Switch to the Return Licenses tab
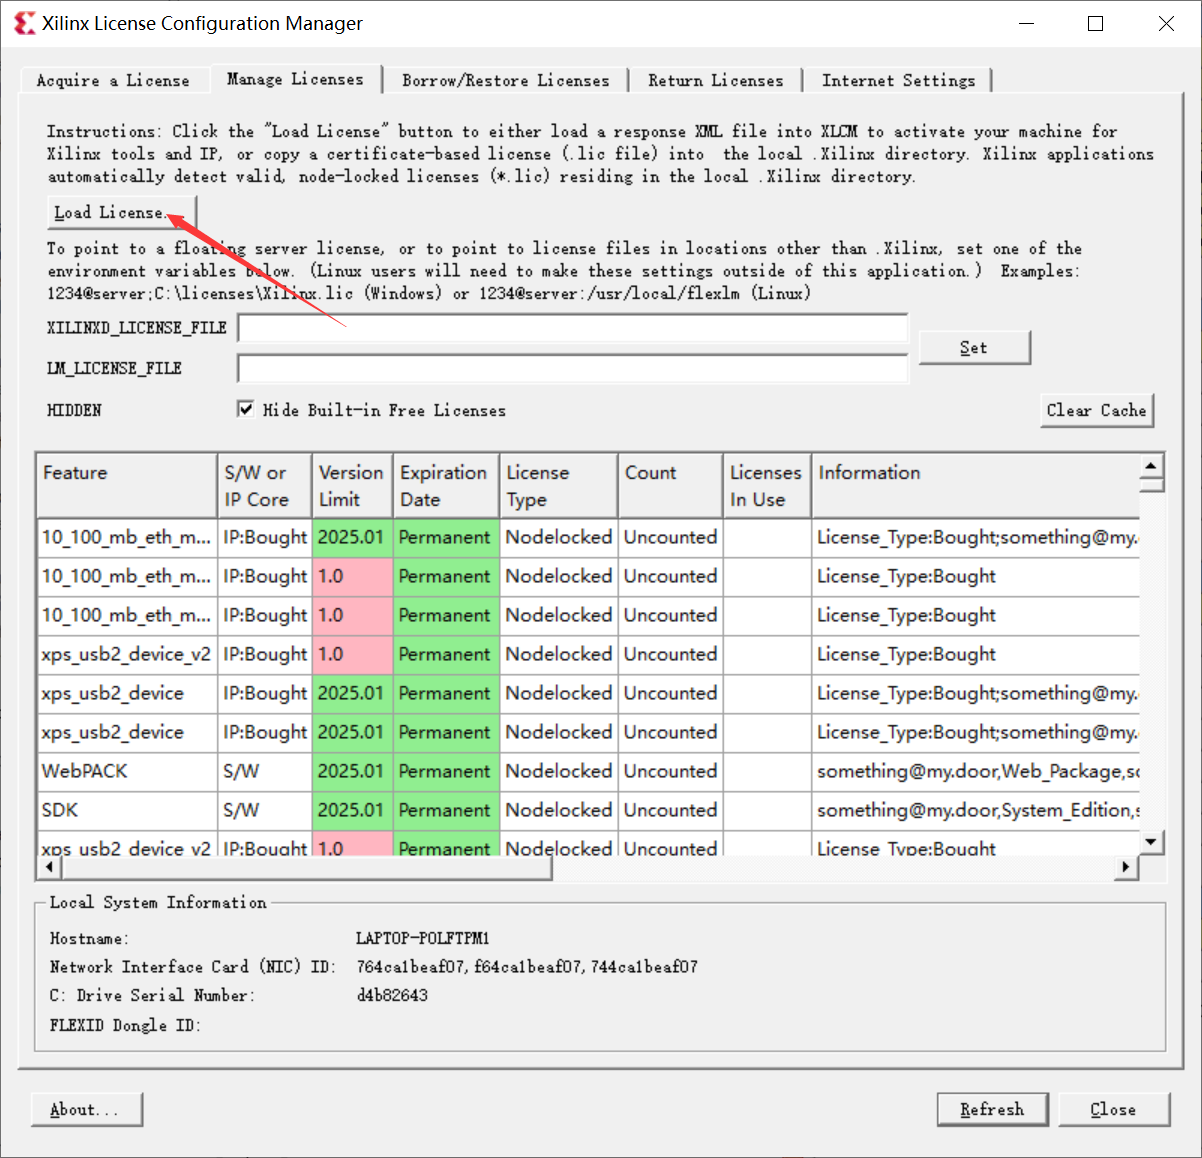This screenshot has width=1202, height=1158. 716,80
